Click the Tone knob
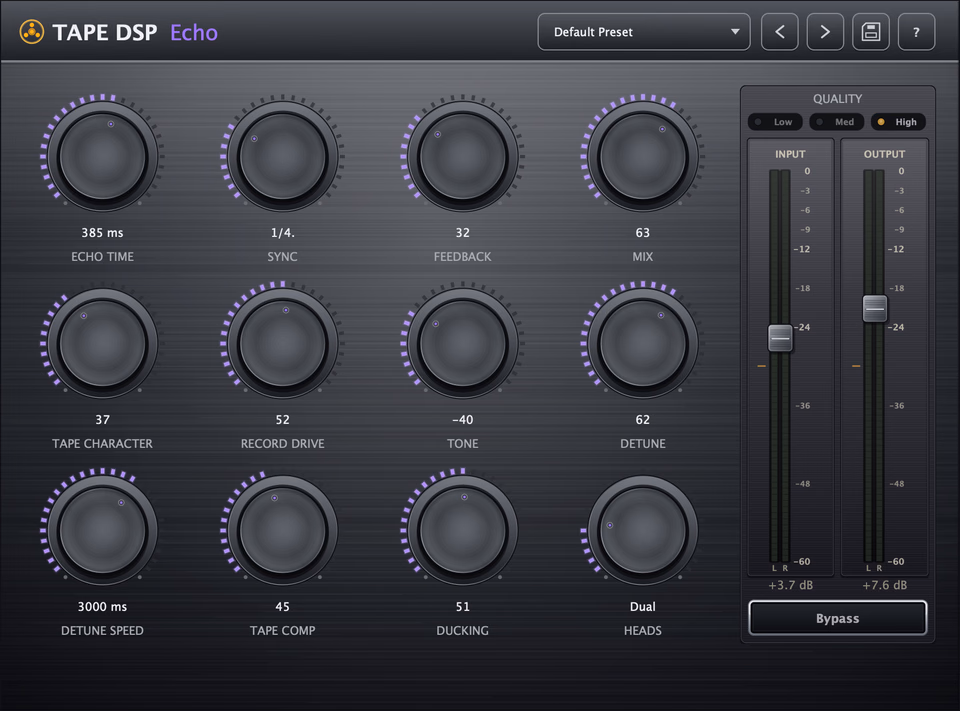The height and width of the screenshot is (711, 960). point(462,344)
